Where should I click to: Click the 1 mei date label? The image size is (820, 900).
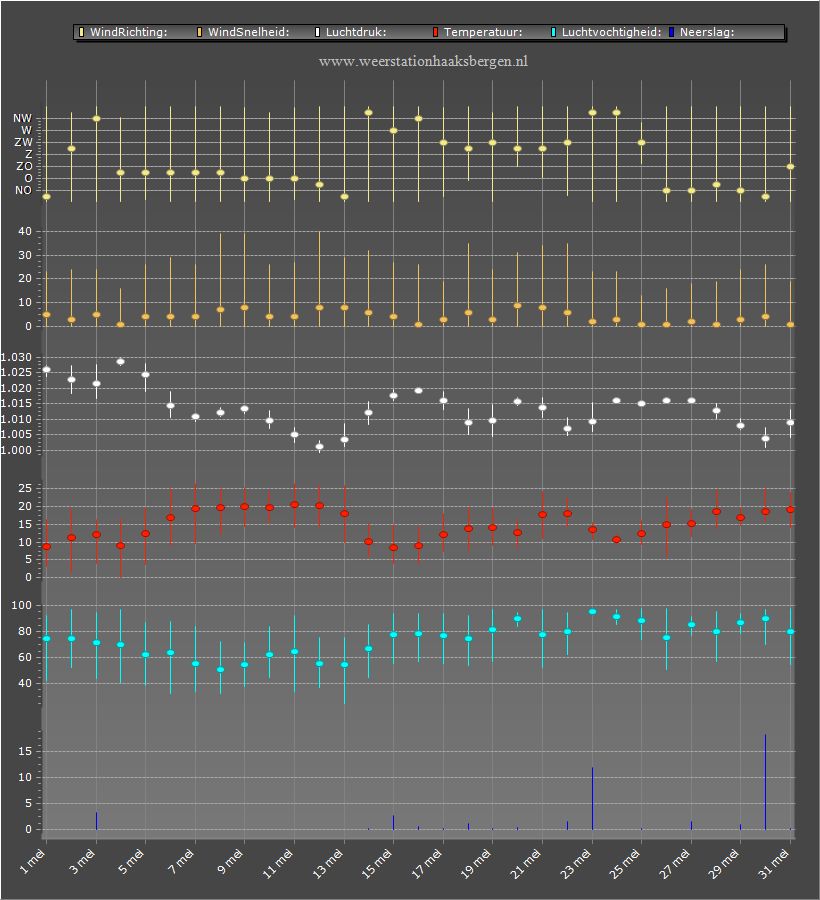click(32, 862)
